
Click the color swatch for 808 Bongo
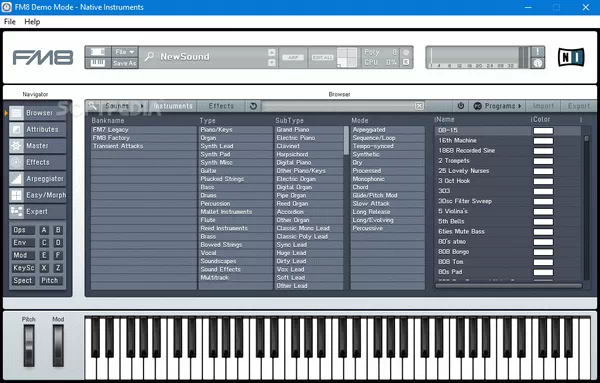(543, 252)
